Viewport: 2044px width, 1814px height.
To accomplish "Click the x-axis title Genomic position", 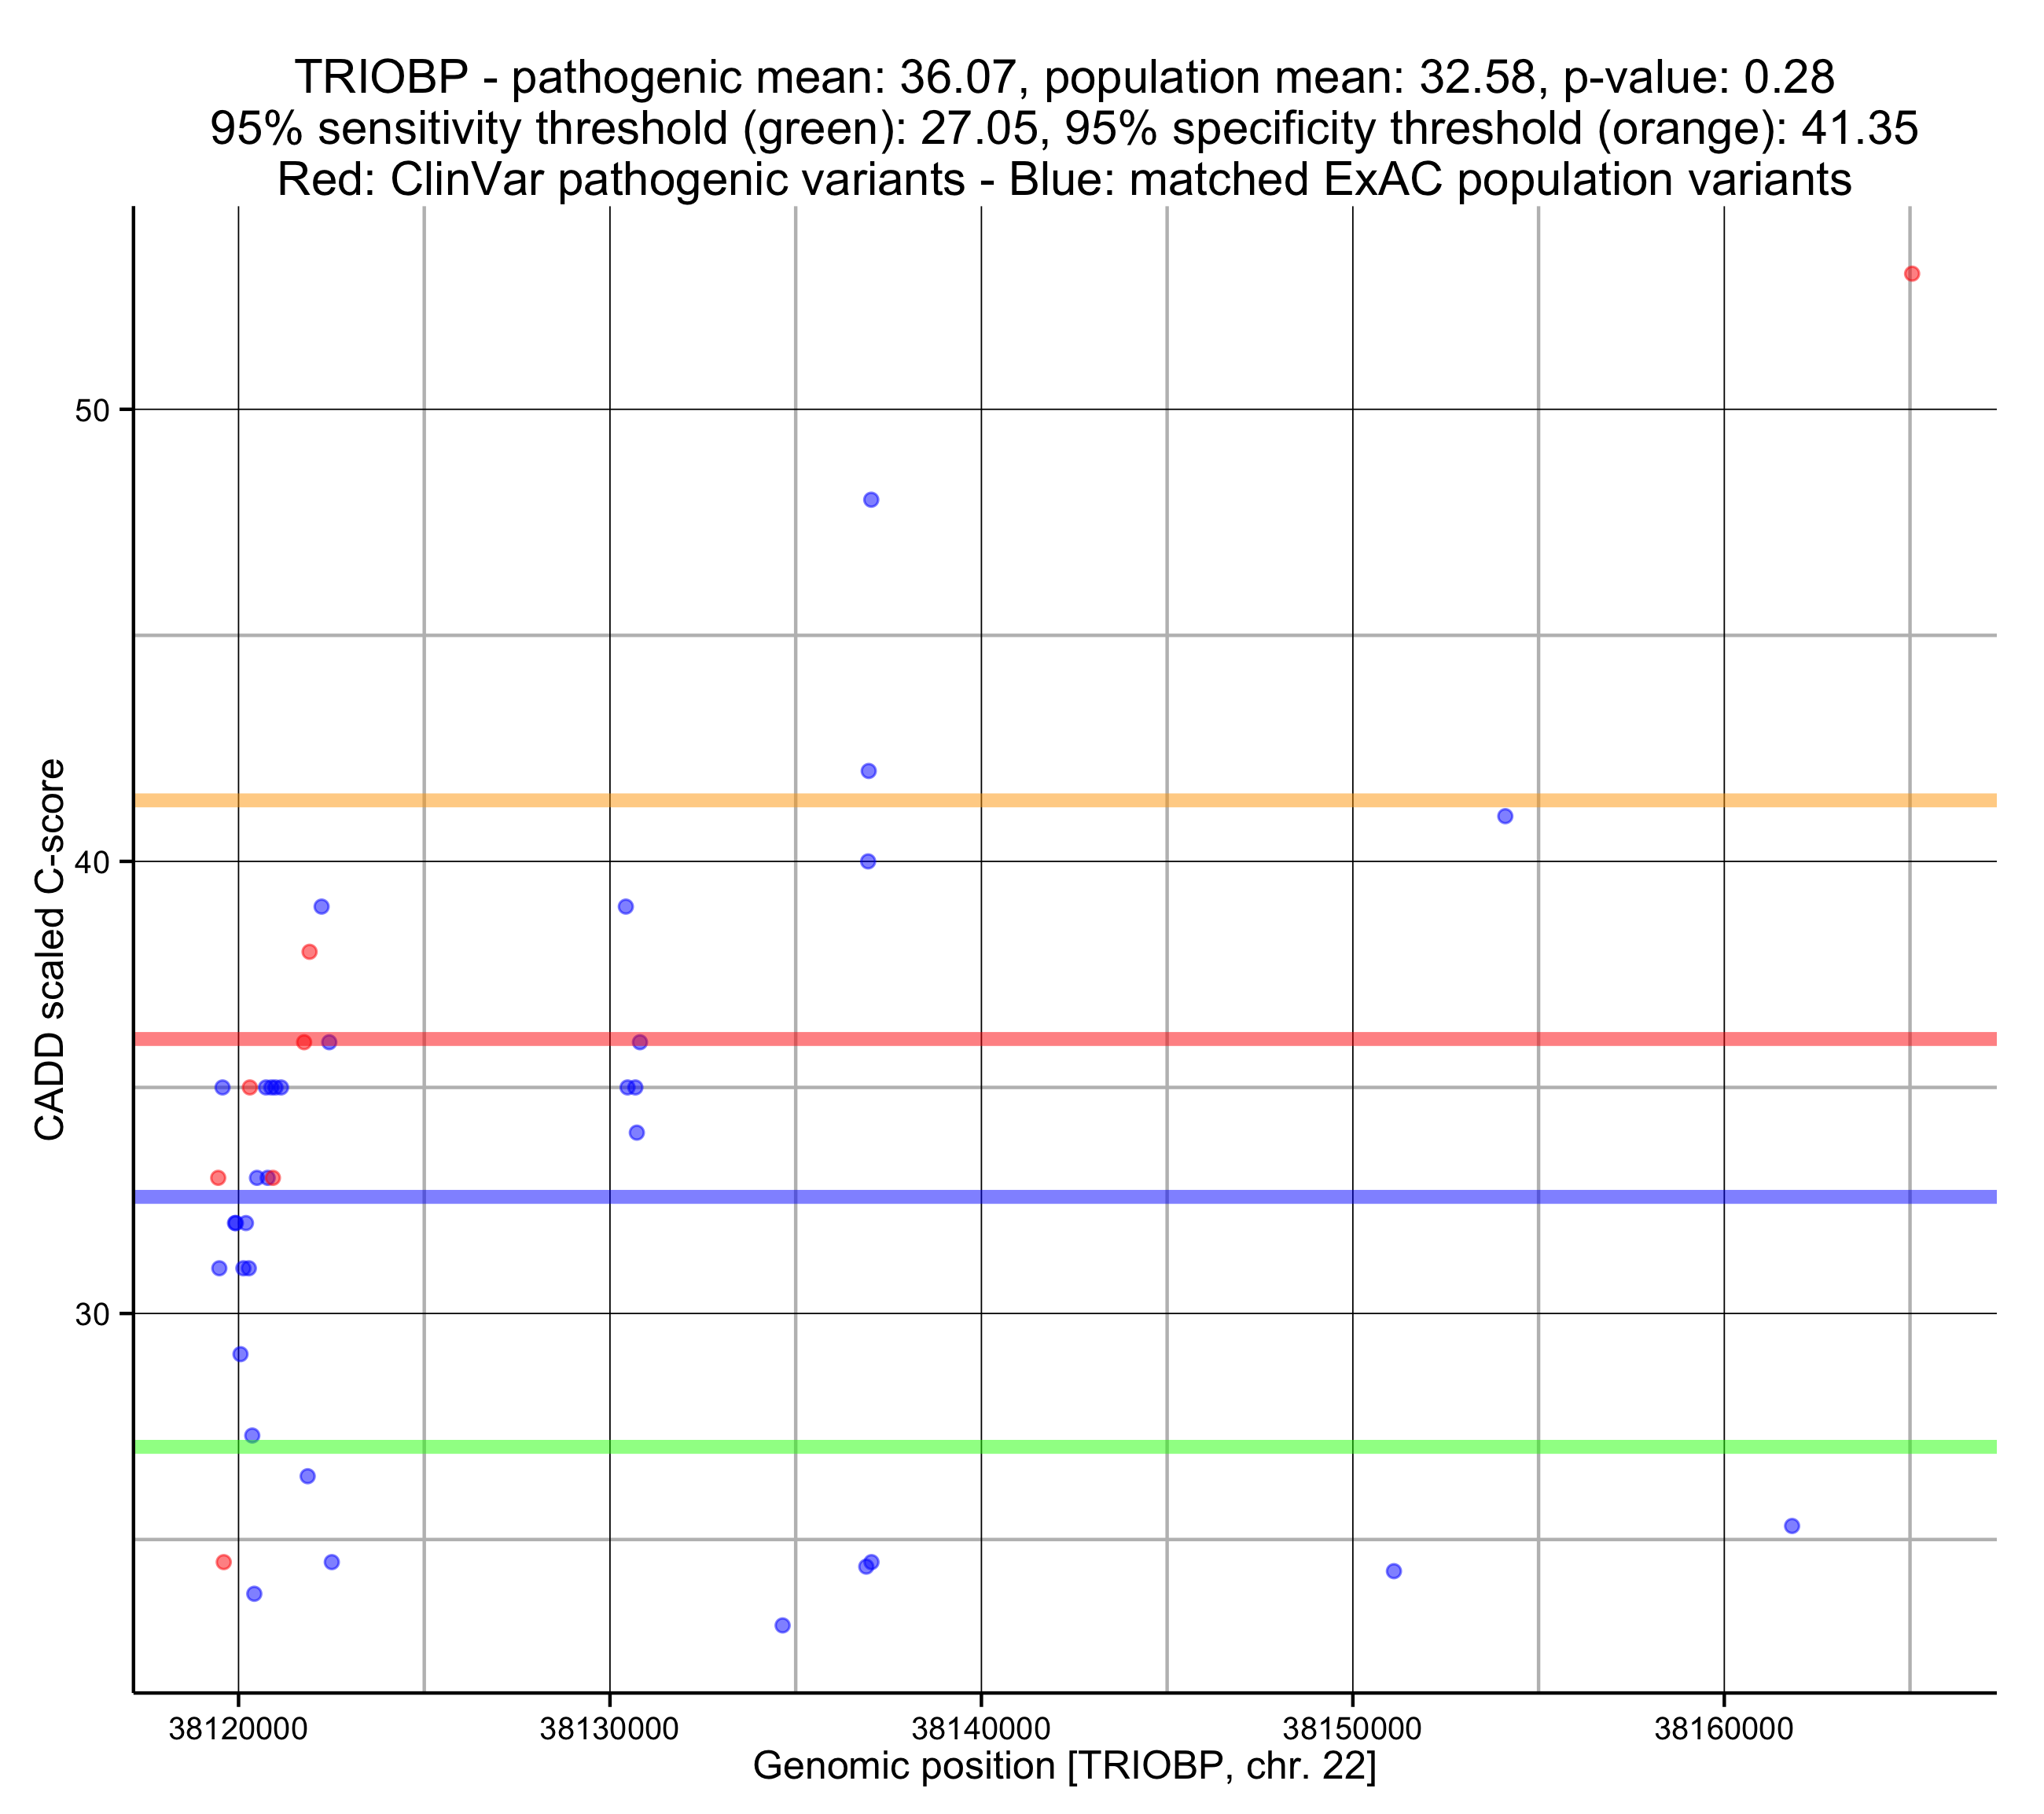I will tap(1064, 1766).
